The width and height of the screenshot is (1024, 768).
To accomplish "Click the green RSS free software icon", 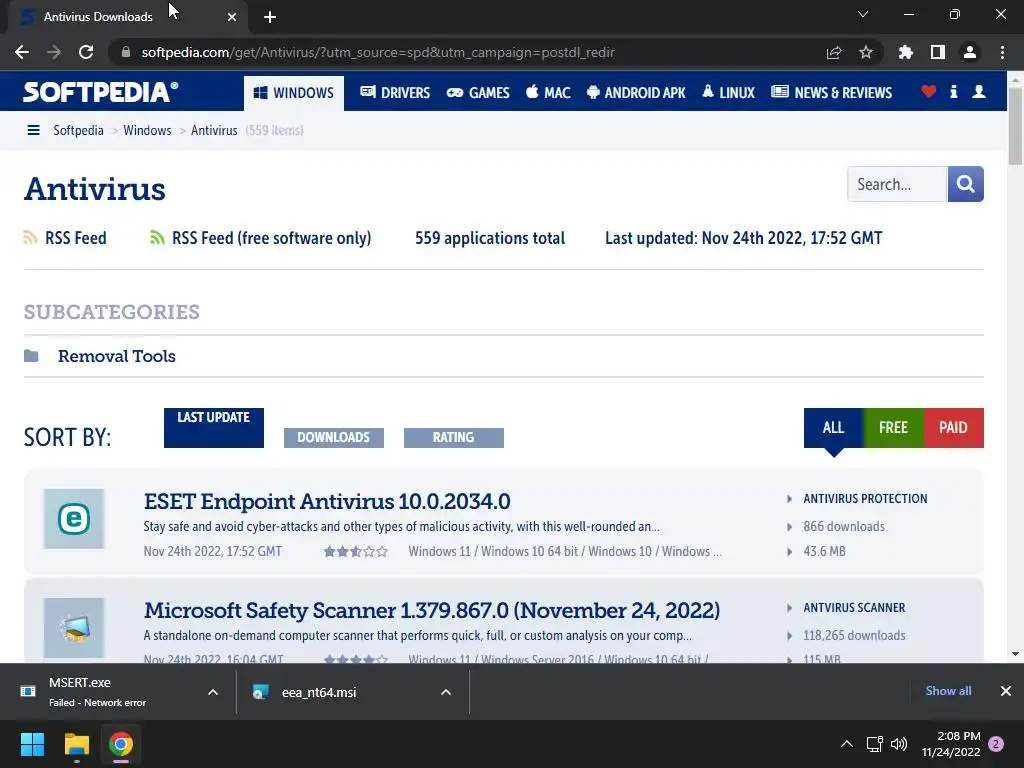I will pyautogui.click(x=157, y=238).
